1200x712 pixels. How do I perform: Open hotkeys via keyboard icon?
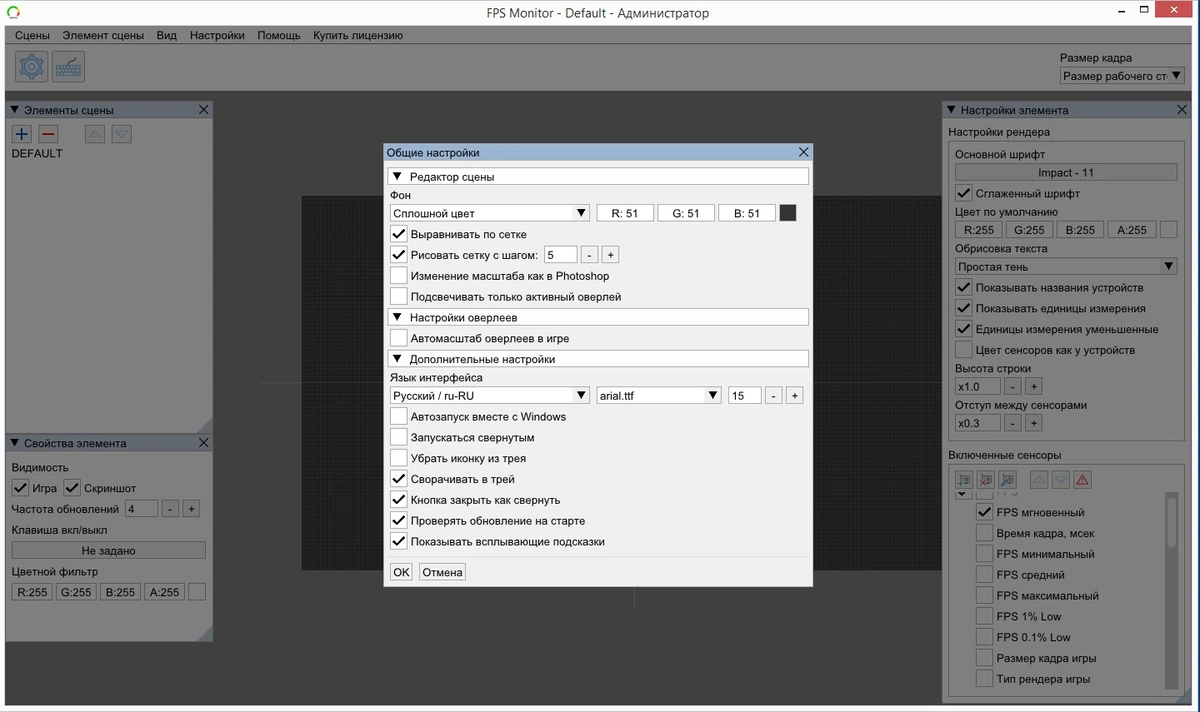coord(69,67)
